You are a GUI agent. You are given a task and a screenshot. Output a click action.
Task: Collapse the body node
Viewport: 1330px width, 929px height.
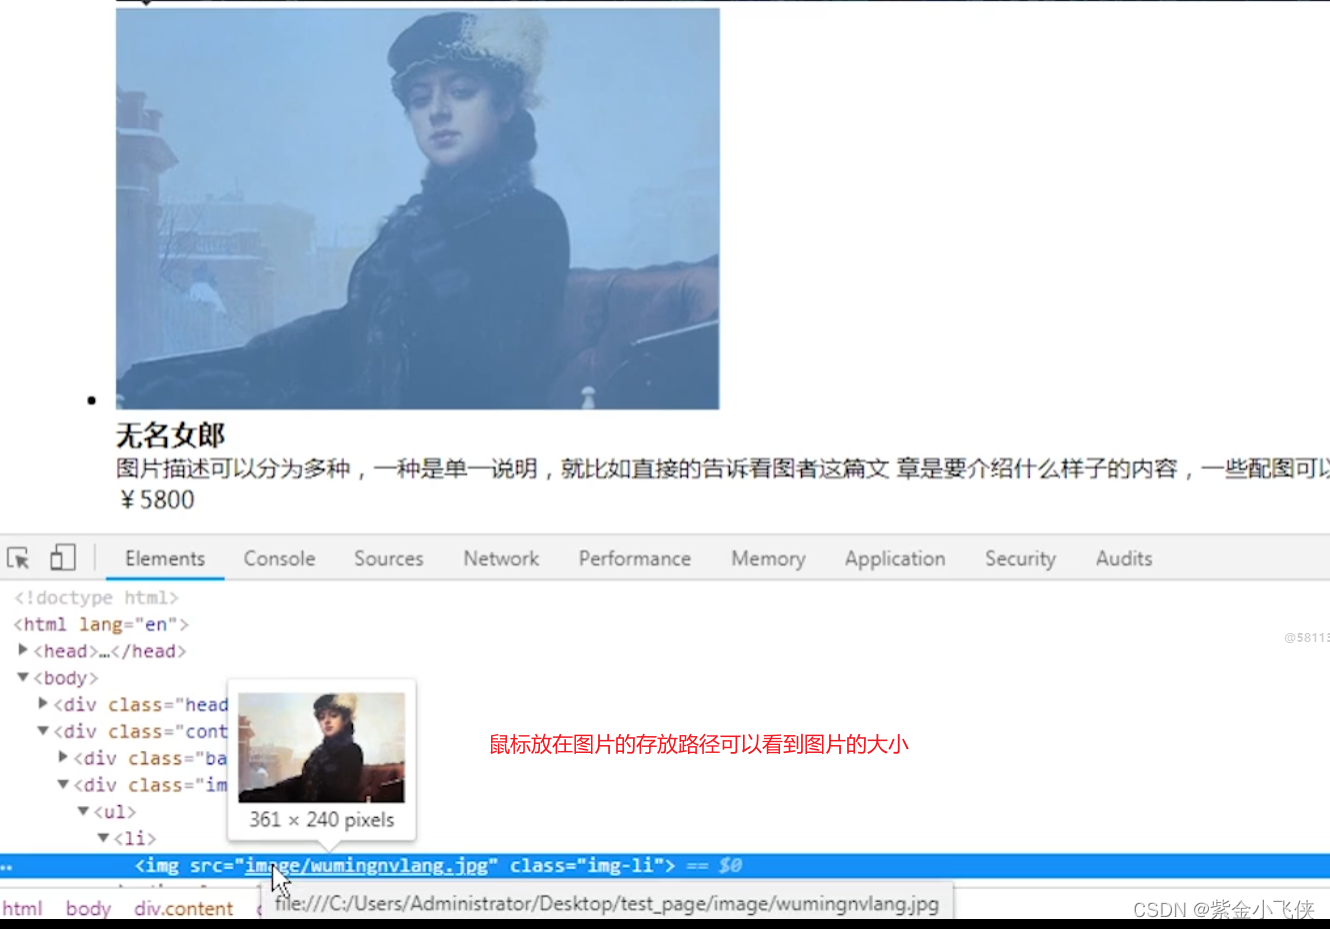click(x=23, y=677)
